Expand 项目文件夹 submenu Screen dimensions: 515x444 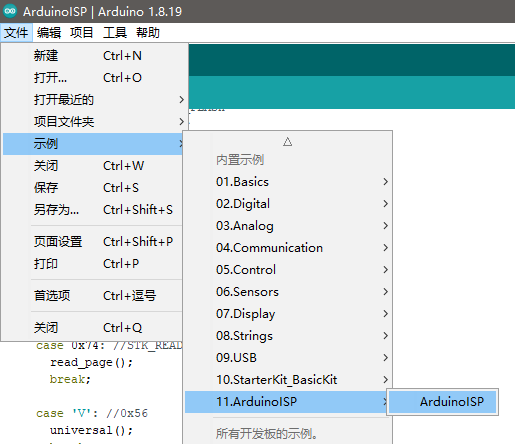click(x=93, y=122)
